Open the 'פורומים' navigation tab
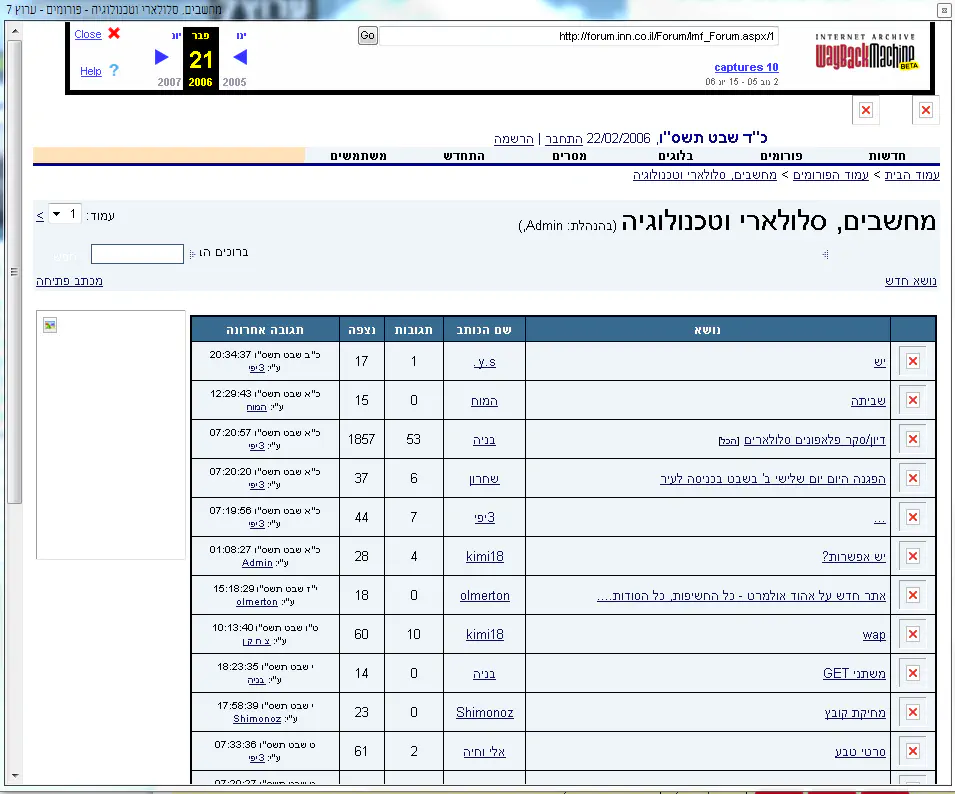Screen dimensions: 955x794 (x=787, y=156)
